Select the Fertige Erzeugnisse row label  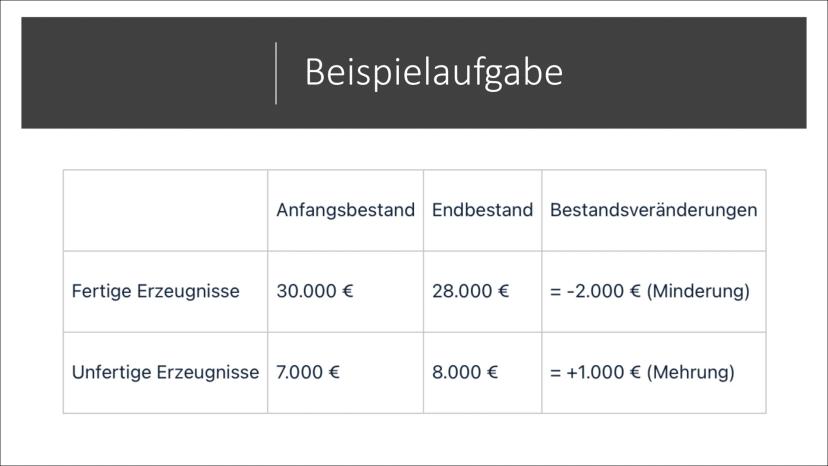(156, 292)
